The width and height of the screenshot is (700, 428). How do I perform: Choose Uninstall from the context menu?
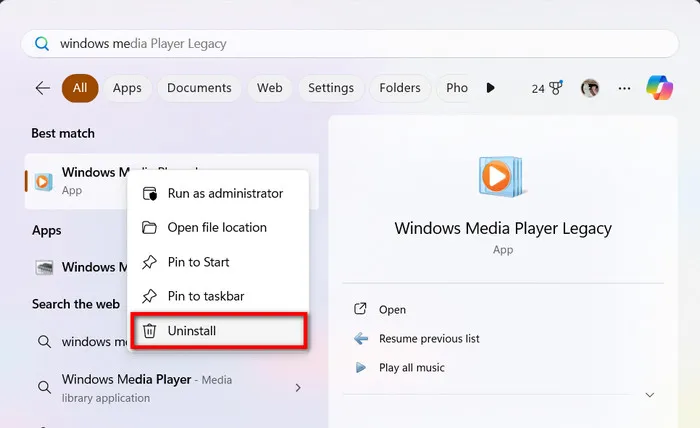pos(219,331)
